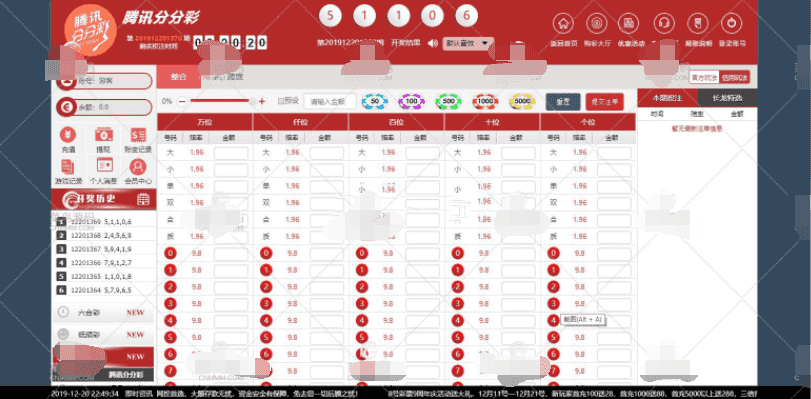Mute the draw sound speaker icon

(x=433, y=43)
